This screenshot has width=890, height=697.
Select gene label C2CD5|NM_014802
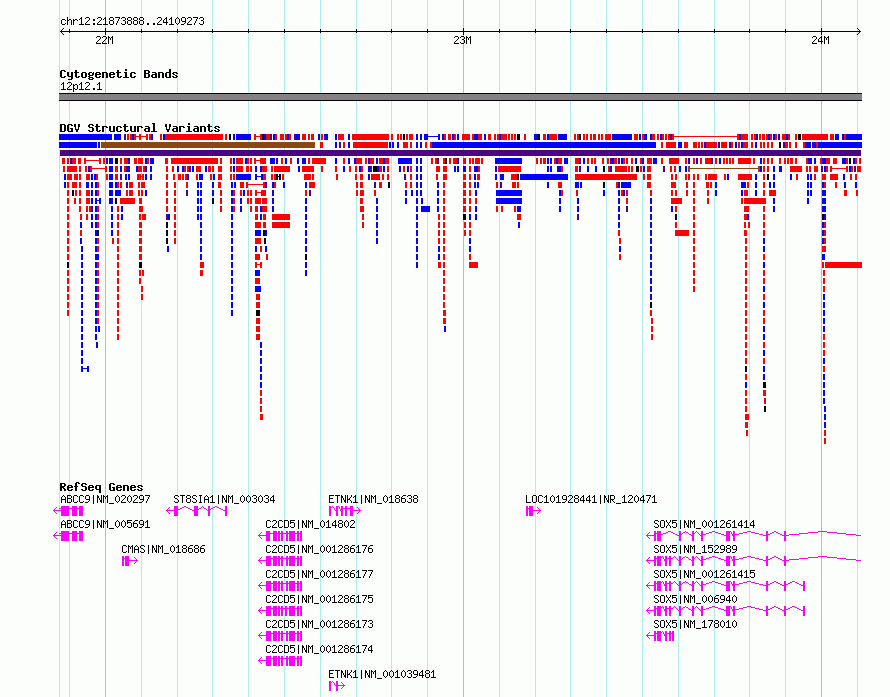click(x=310, y=524)
